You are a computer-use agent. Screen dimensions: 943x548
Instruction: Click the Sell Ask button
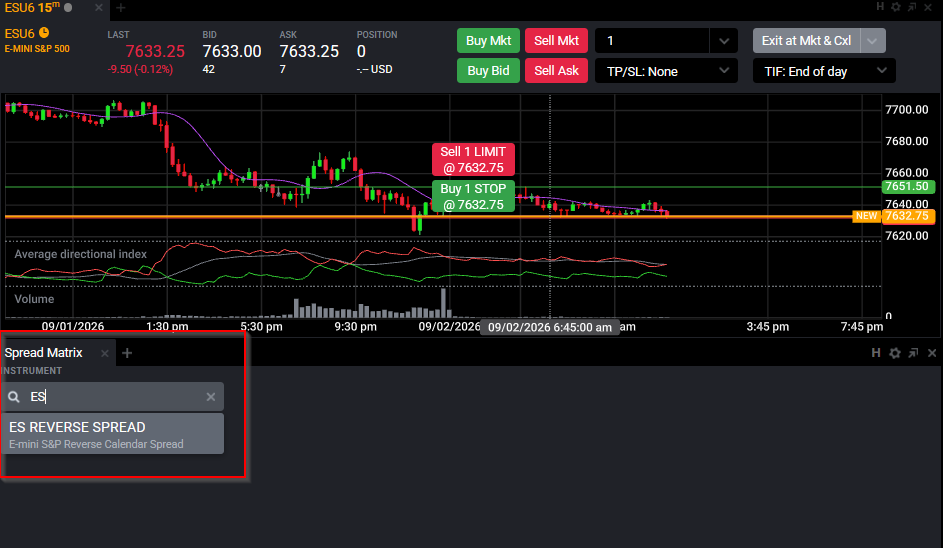(556, 71)
